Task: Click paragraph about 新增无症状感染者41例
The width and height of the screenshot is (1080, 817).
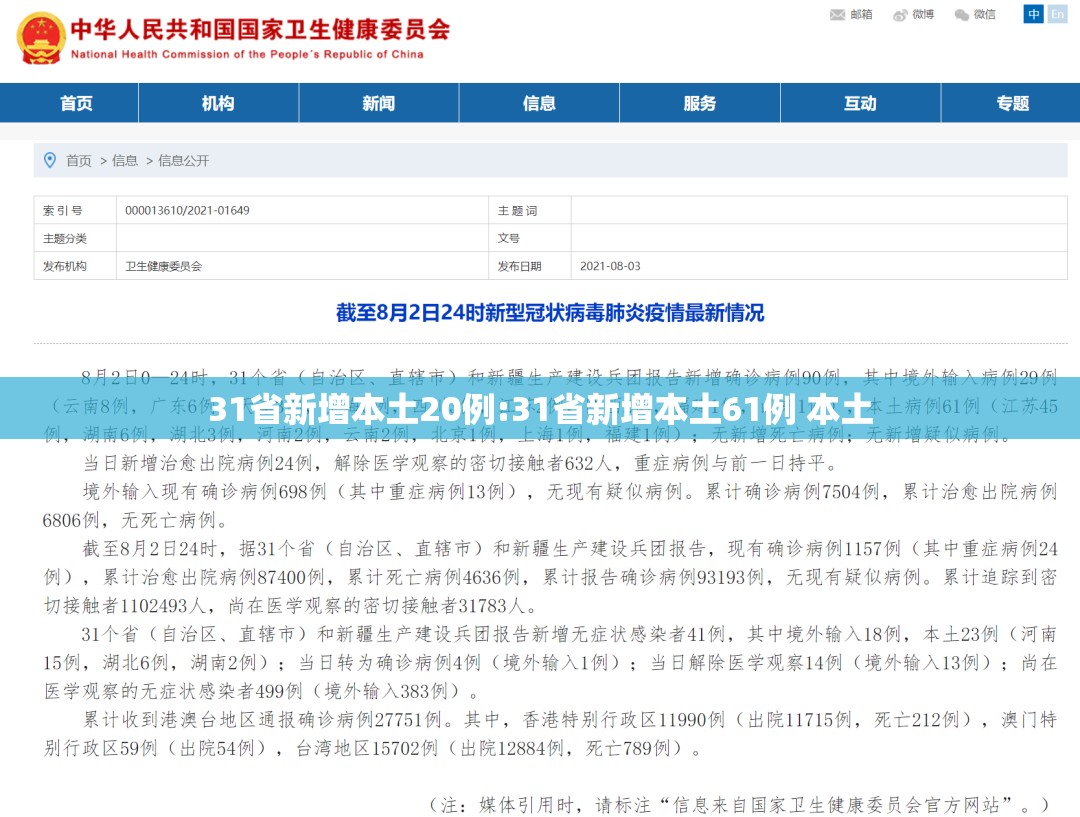Action: [550, 663]
